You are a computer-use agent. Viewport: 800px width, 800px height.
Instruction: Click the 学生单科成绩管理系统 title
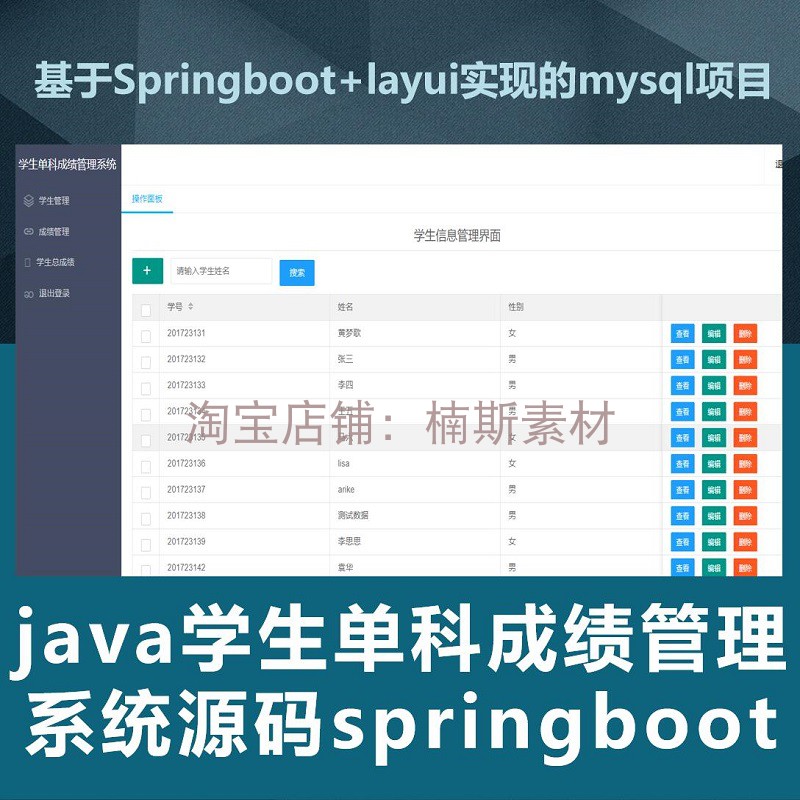(x=67, y=164)
